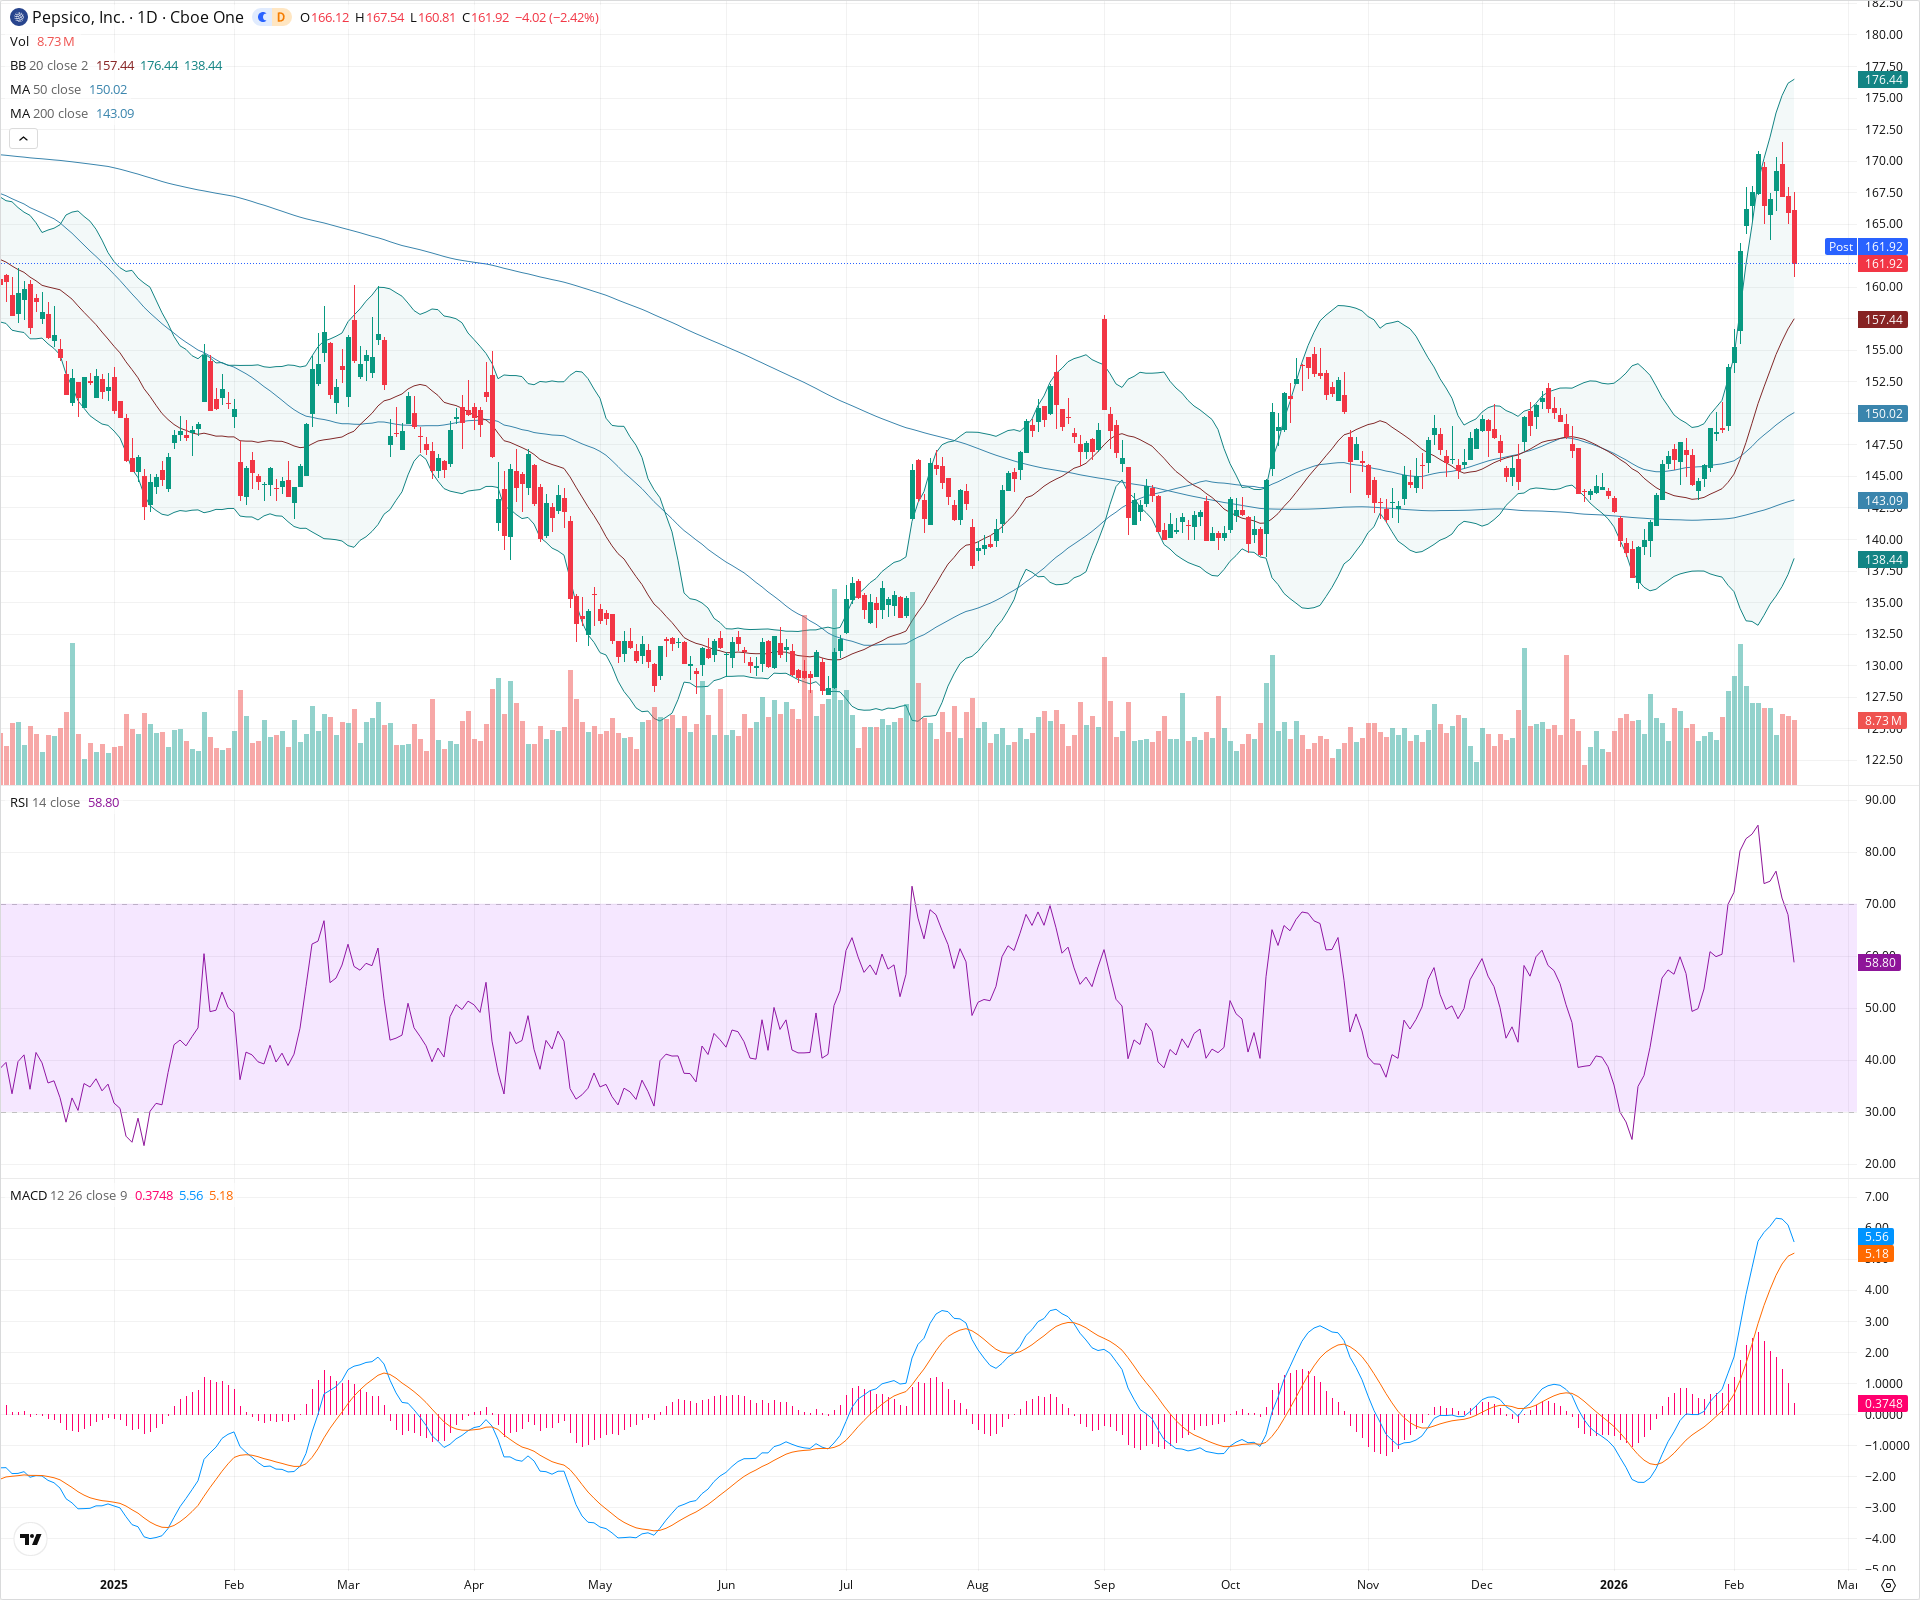The image size is (1920, 1600).
Task: Select the RSI 14 close indicator legend
Action: [45, 802]
